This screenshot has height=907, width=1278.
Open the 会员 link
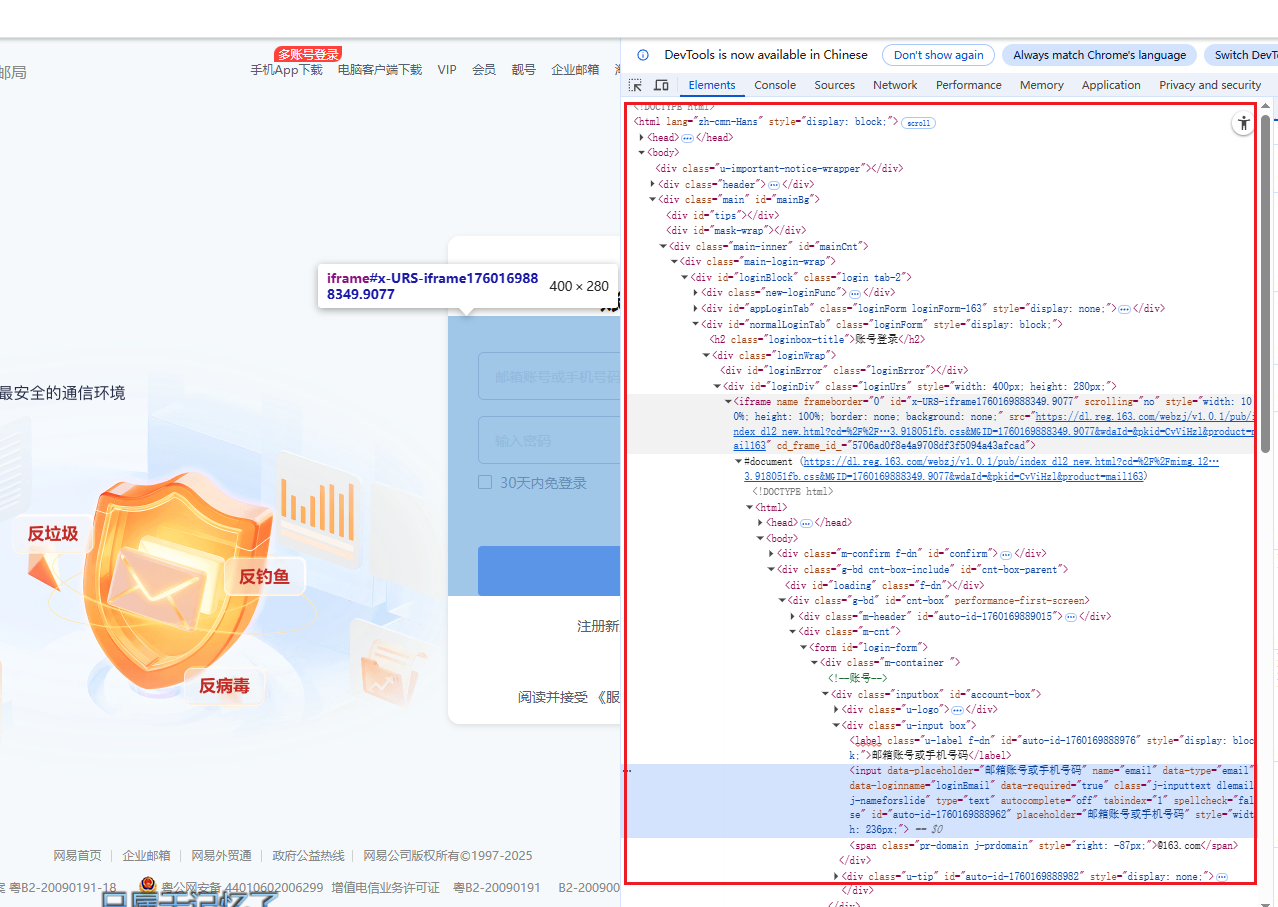484,70
